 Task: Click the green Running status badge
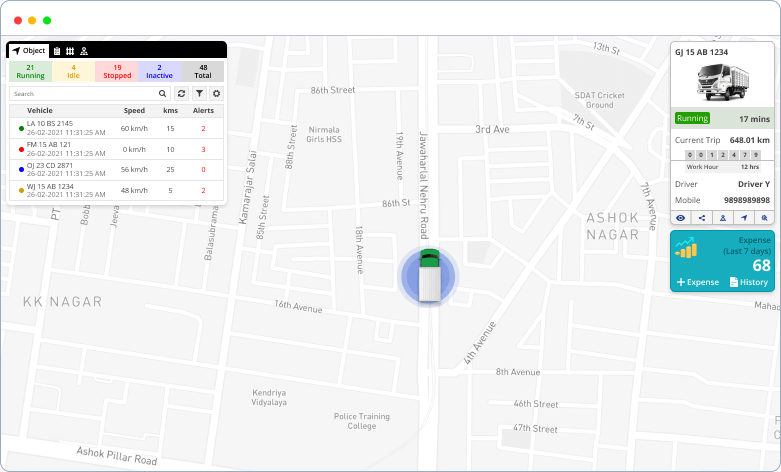692,118
